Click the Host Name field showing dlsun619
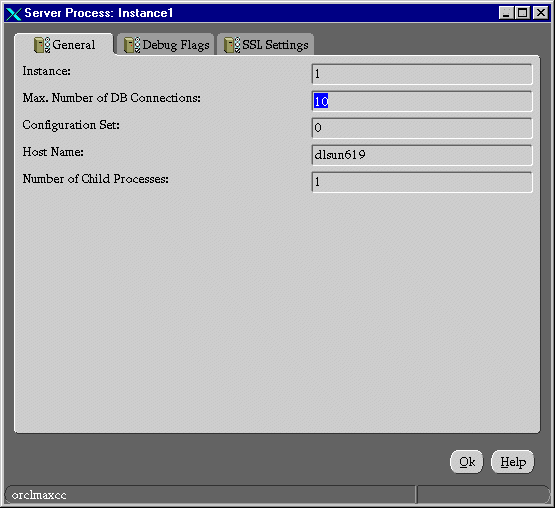This screenshot has height=508, width=555. point(422,155)
